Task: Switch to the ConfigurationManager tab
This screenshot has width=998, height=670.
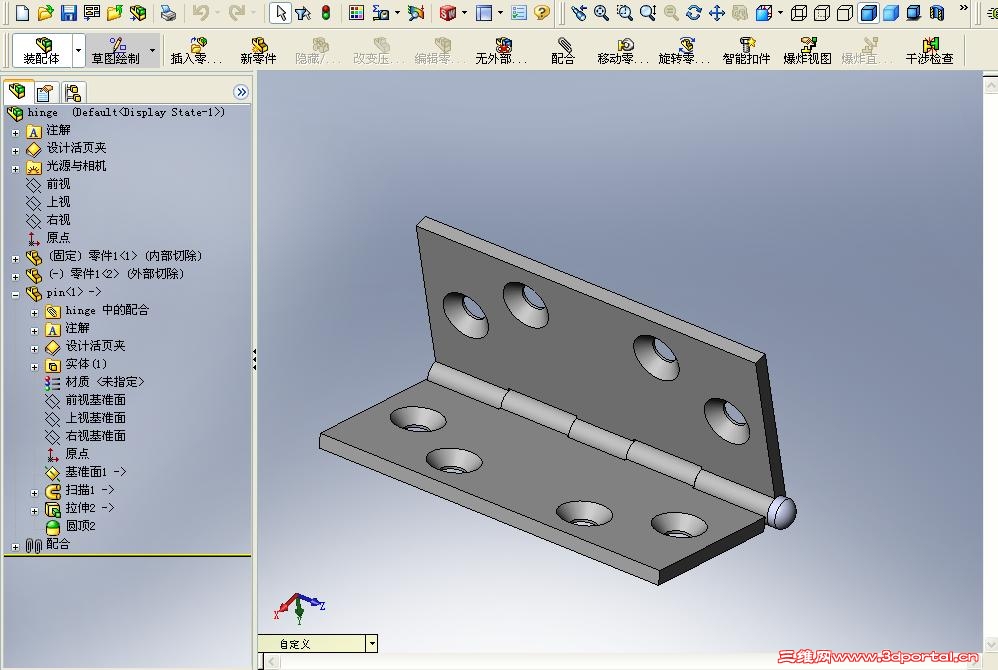Action: pyautogui.click(x=73, y=93)
